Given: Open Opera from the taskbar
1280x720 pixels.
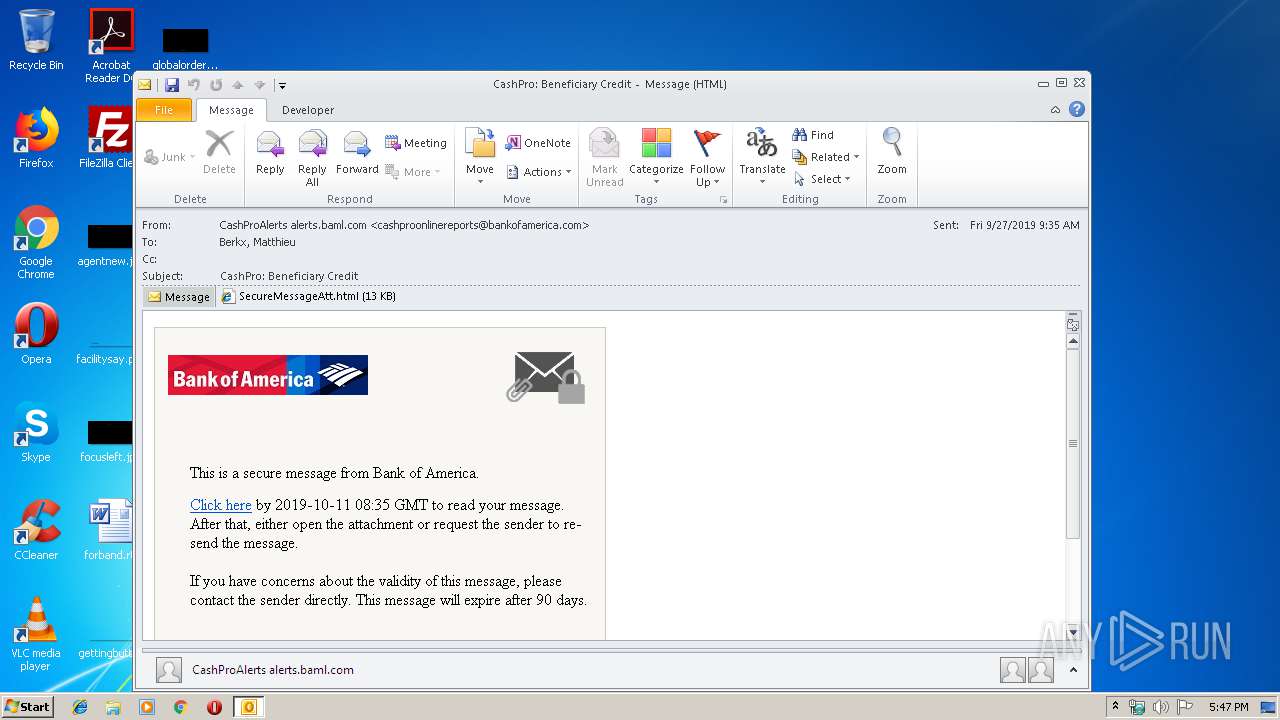Looking at the screenshot, I should pyautogui.click(x=214, y=707).
